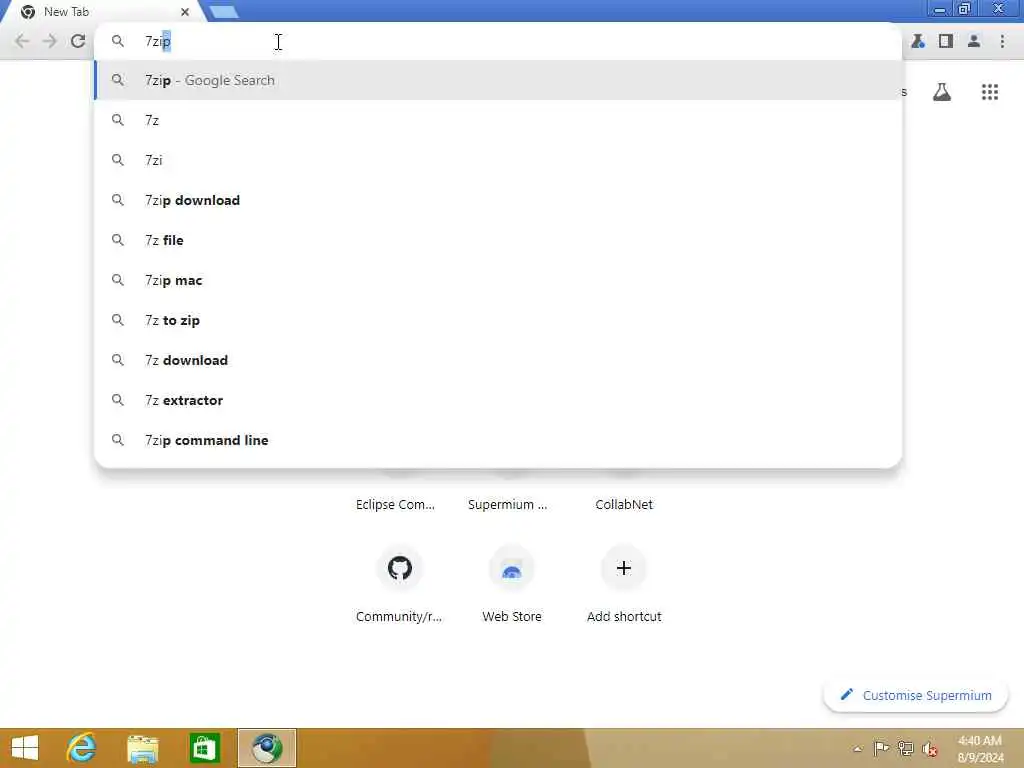Open the Supermium shortcut label
This screenshot has width=1024, height=768.
click(x=507, y=504)
